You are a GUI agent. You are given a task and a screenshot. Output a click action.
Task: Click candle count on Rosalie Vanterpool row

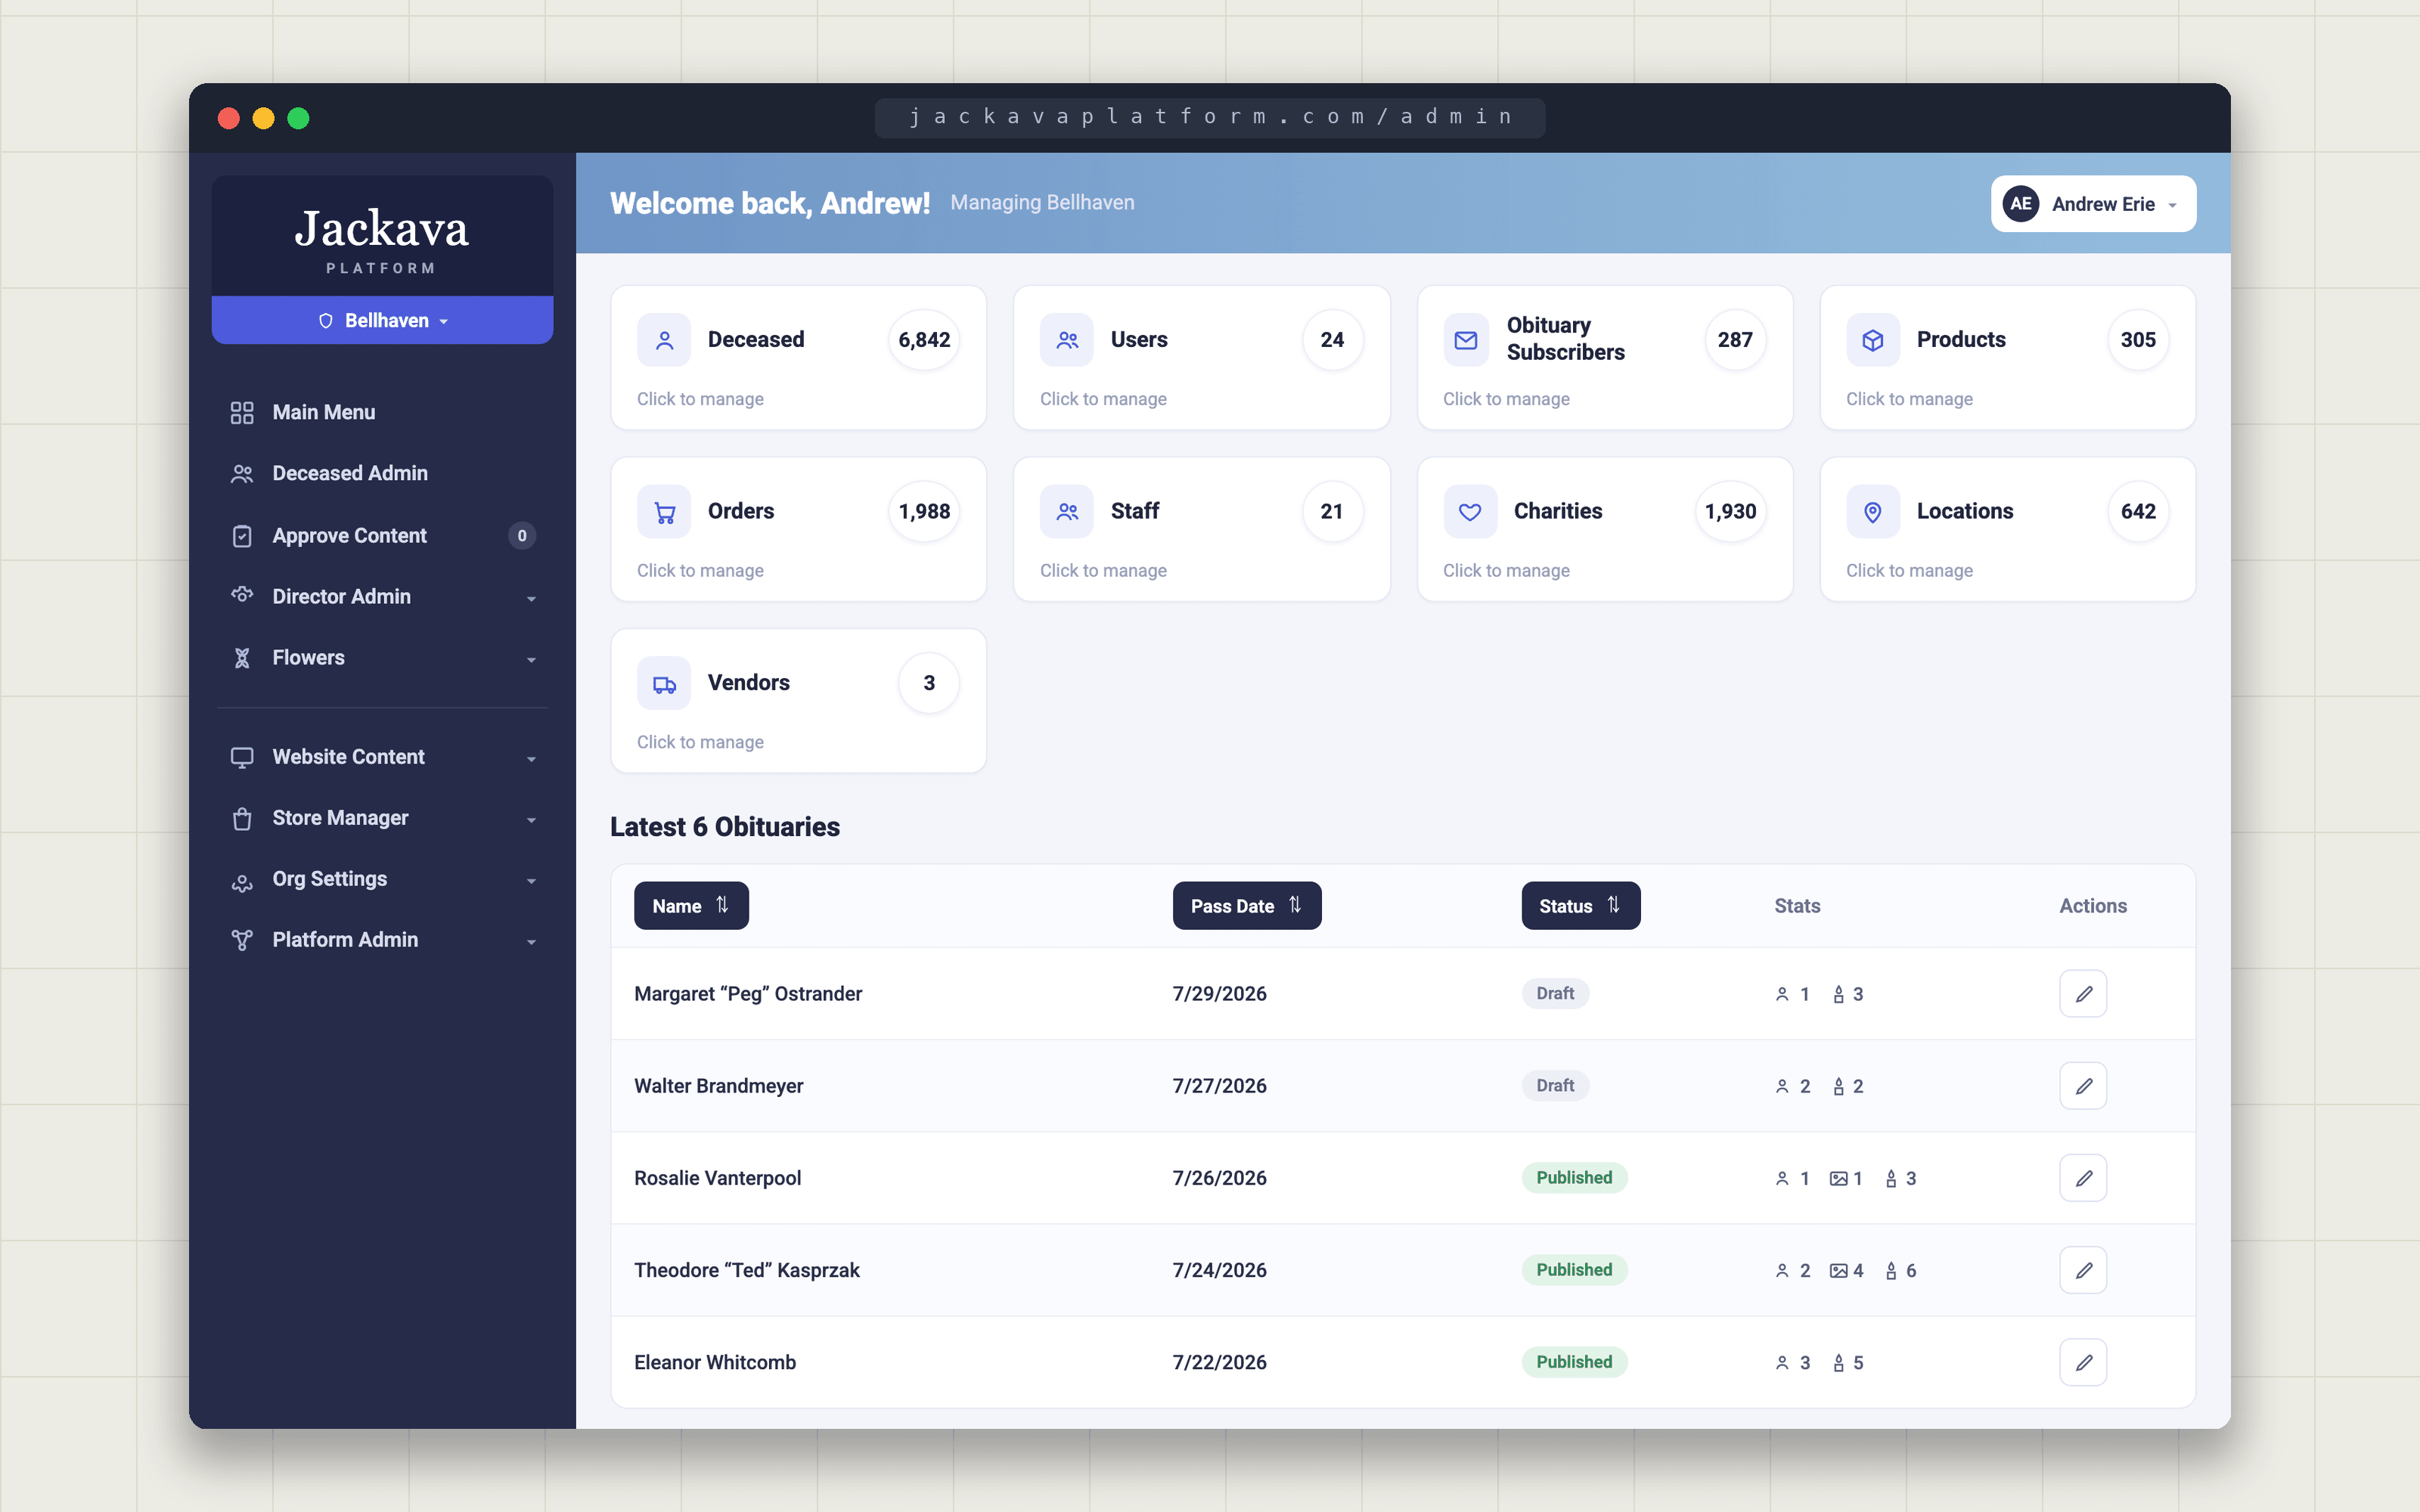[x=1900, y=1178]
